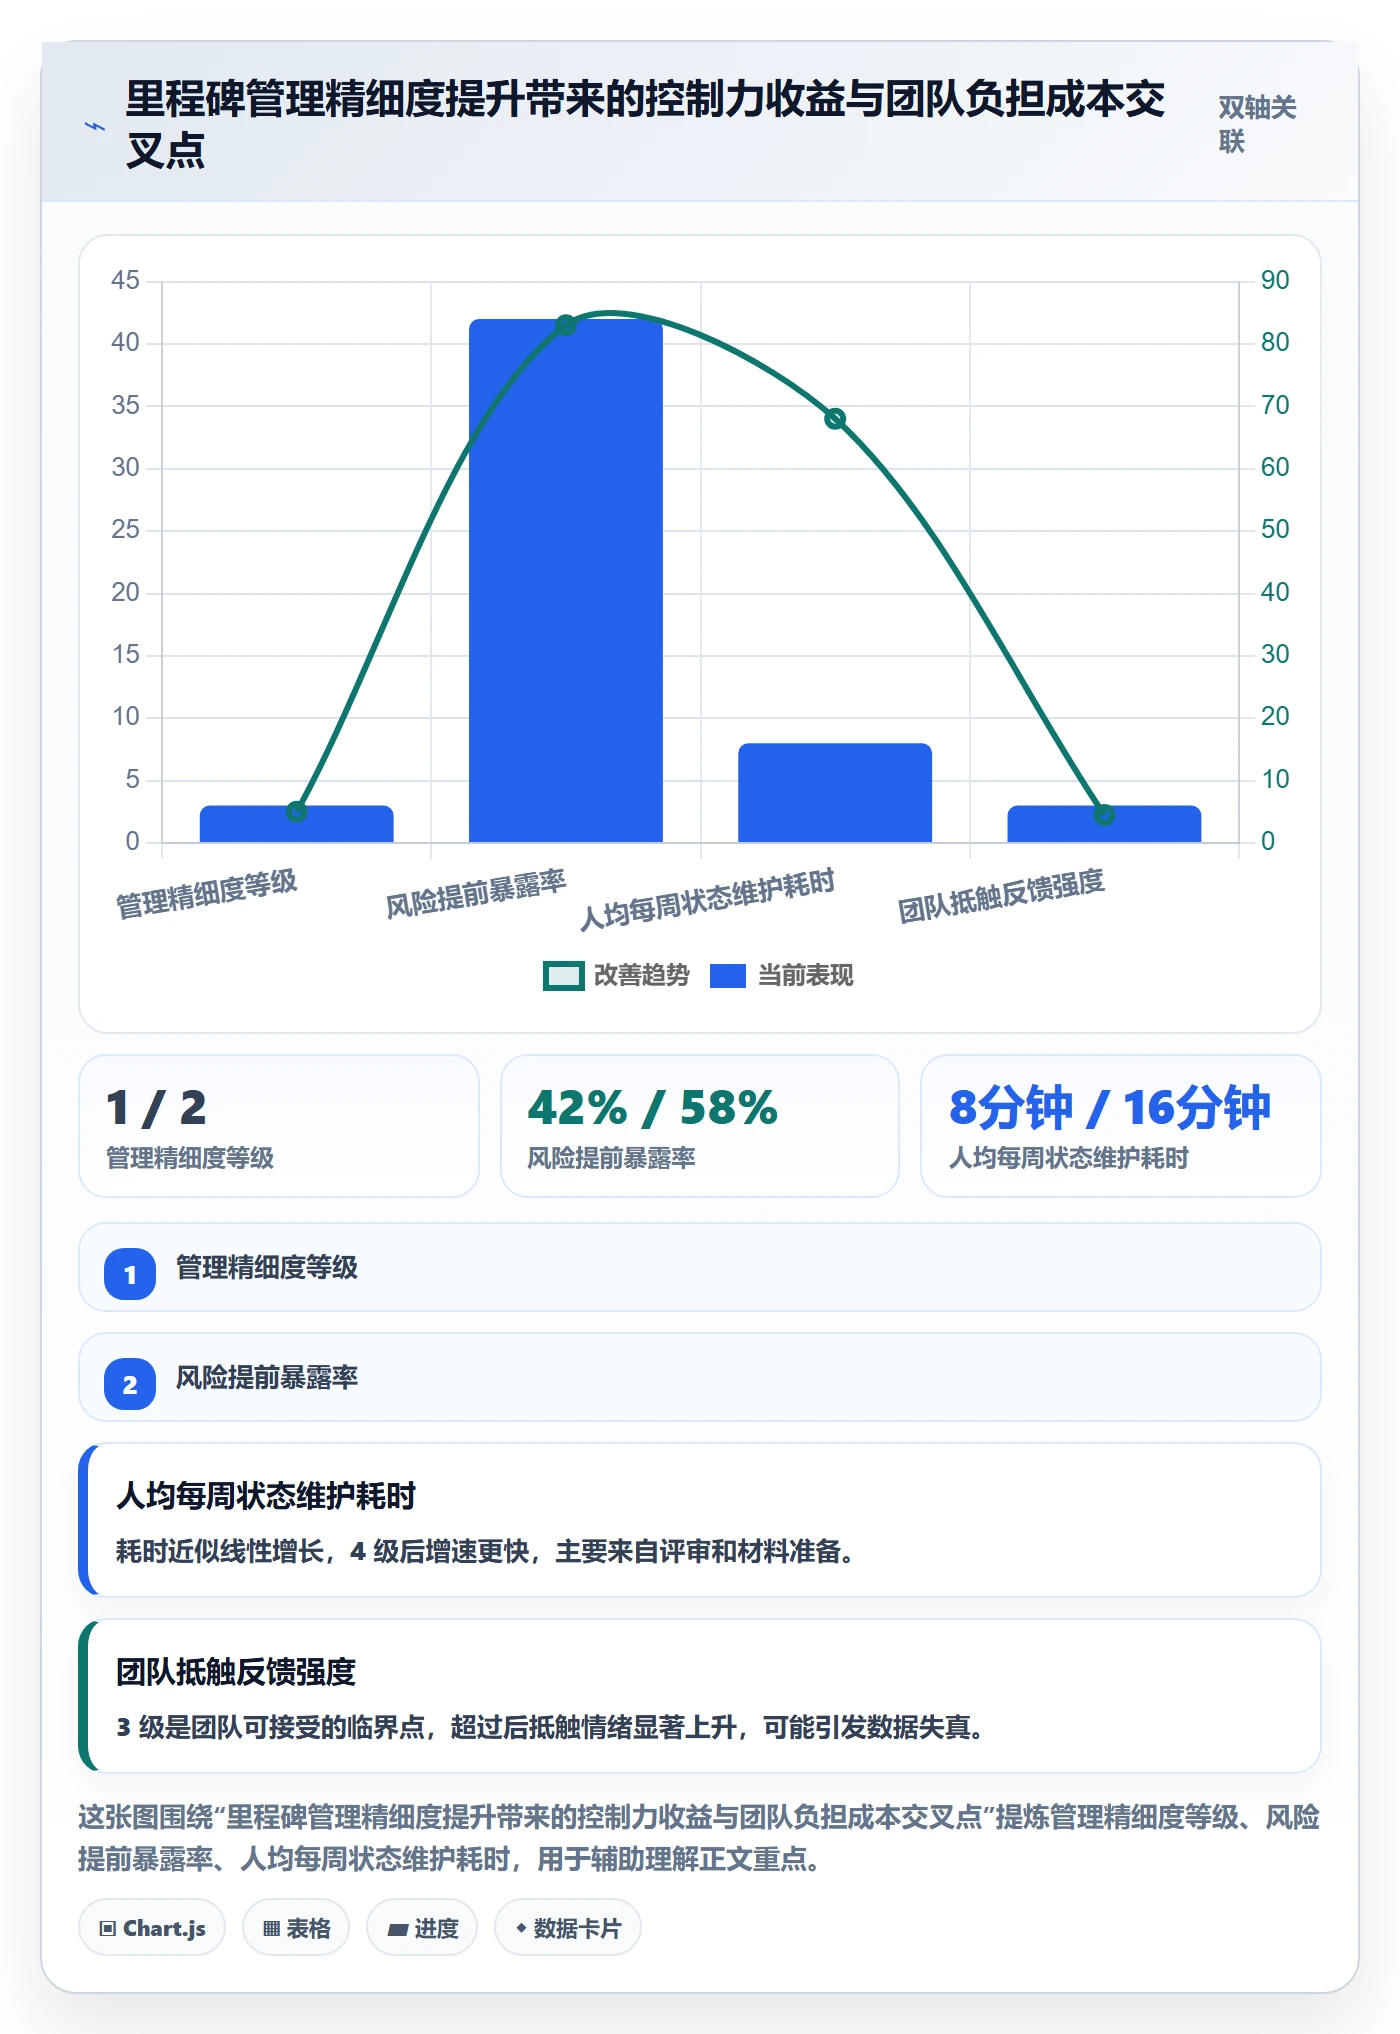Click the blue bar for 人均每周状态维护耗时

pos(835,792)
